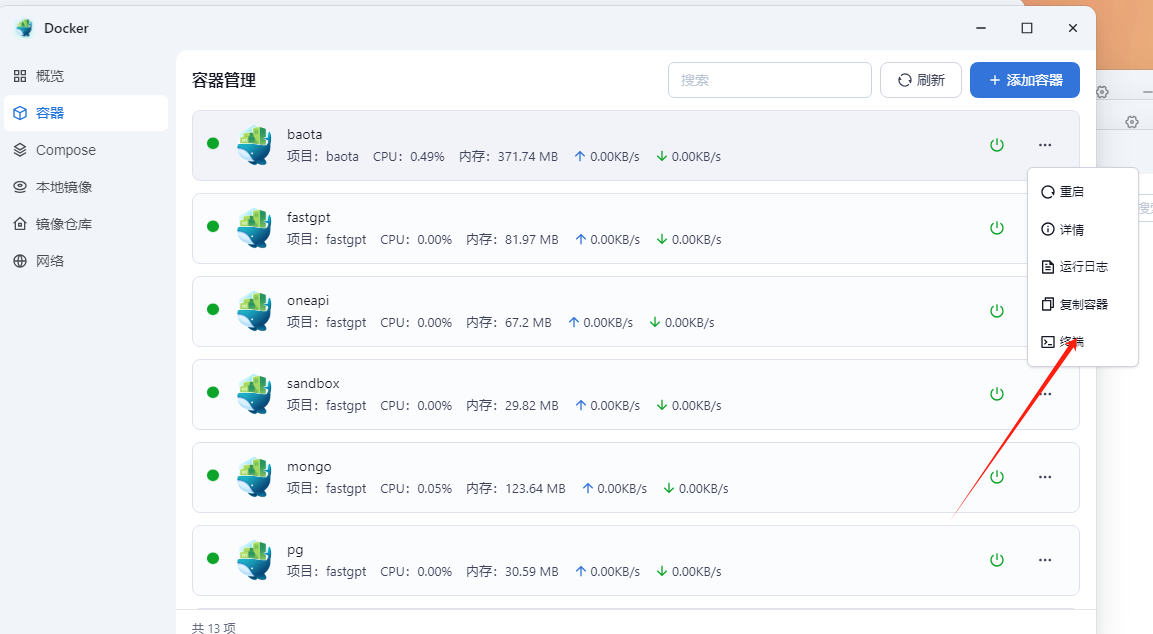Click the 内存: 29.82 MB value
This screenshot has width=1153, height=634.
513,406
